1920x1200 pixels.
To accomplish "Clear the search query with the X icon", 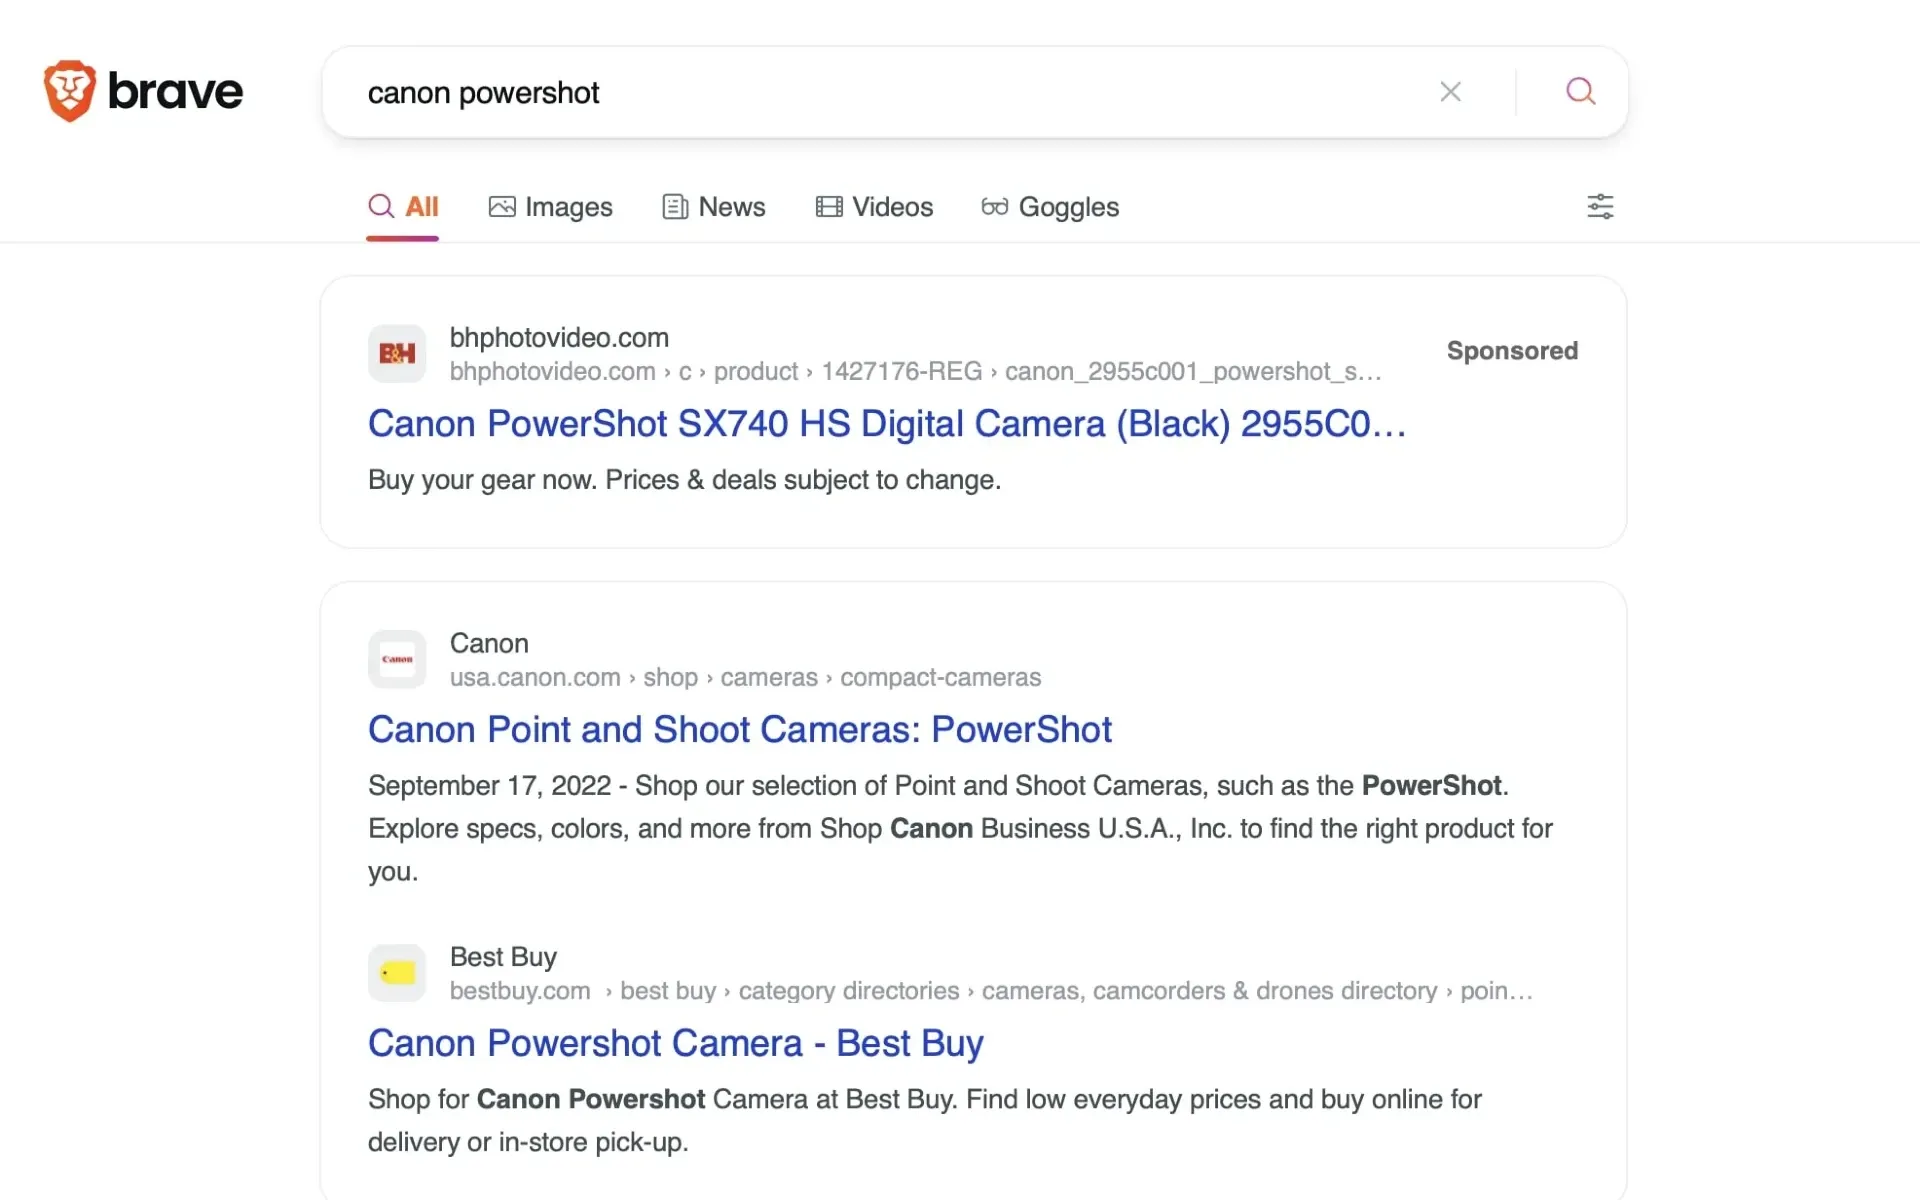I will coord(1450,92).
